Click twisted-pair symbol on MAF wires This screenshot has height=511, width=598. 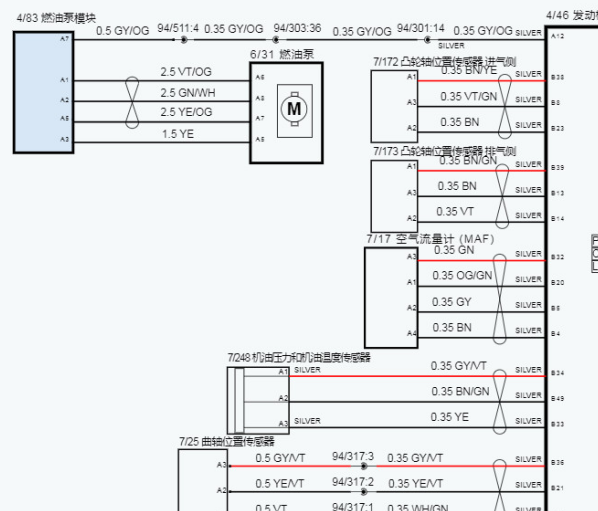(x=500, y=299)
